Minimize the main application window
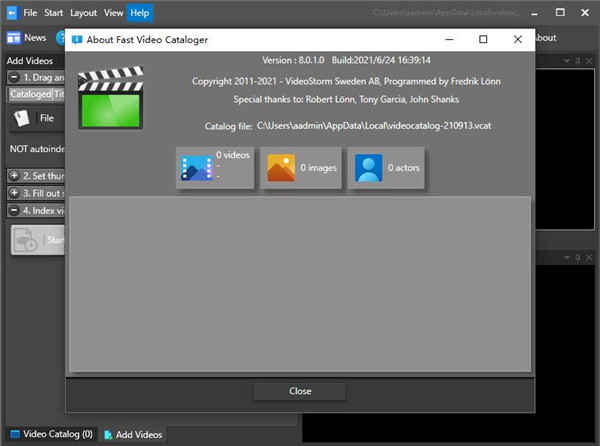Screen dimensions: 600x446 point(535,13)
